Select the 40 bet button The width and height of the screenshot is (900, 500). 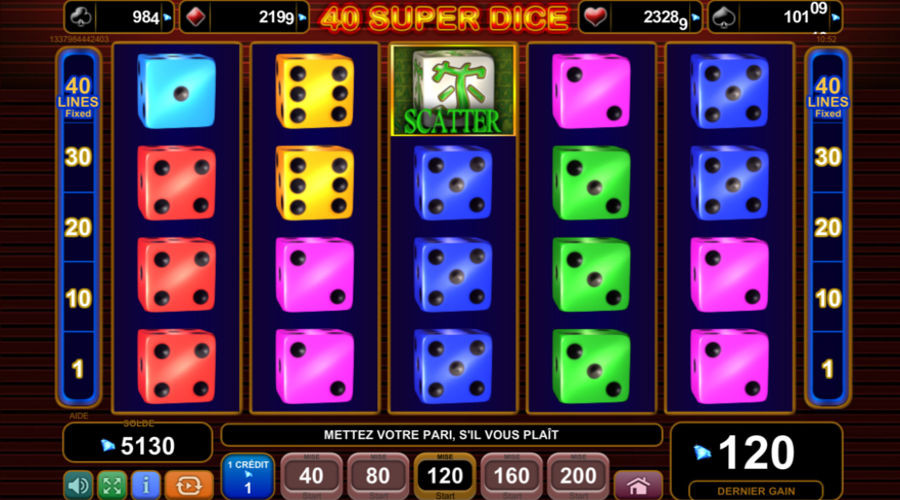pyautogui.click(x=311, y=476)
